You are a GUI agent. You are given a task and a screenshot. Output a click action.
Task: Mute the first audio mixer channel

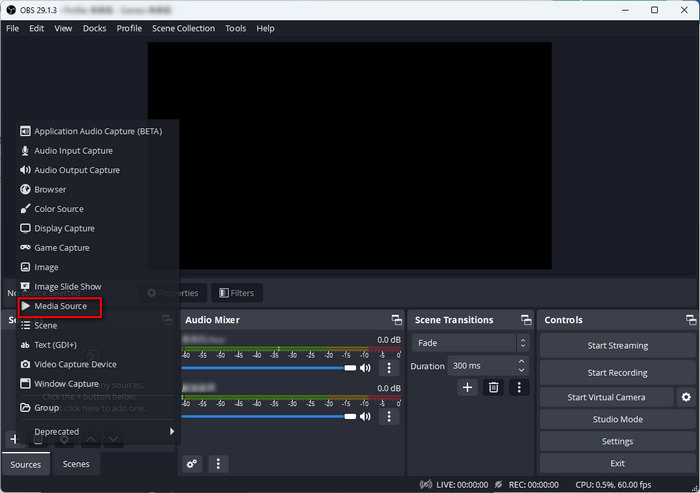365,368
